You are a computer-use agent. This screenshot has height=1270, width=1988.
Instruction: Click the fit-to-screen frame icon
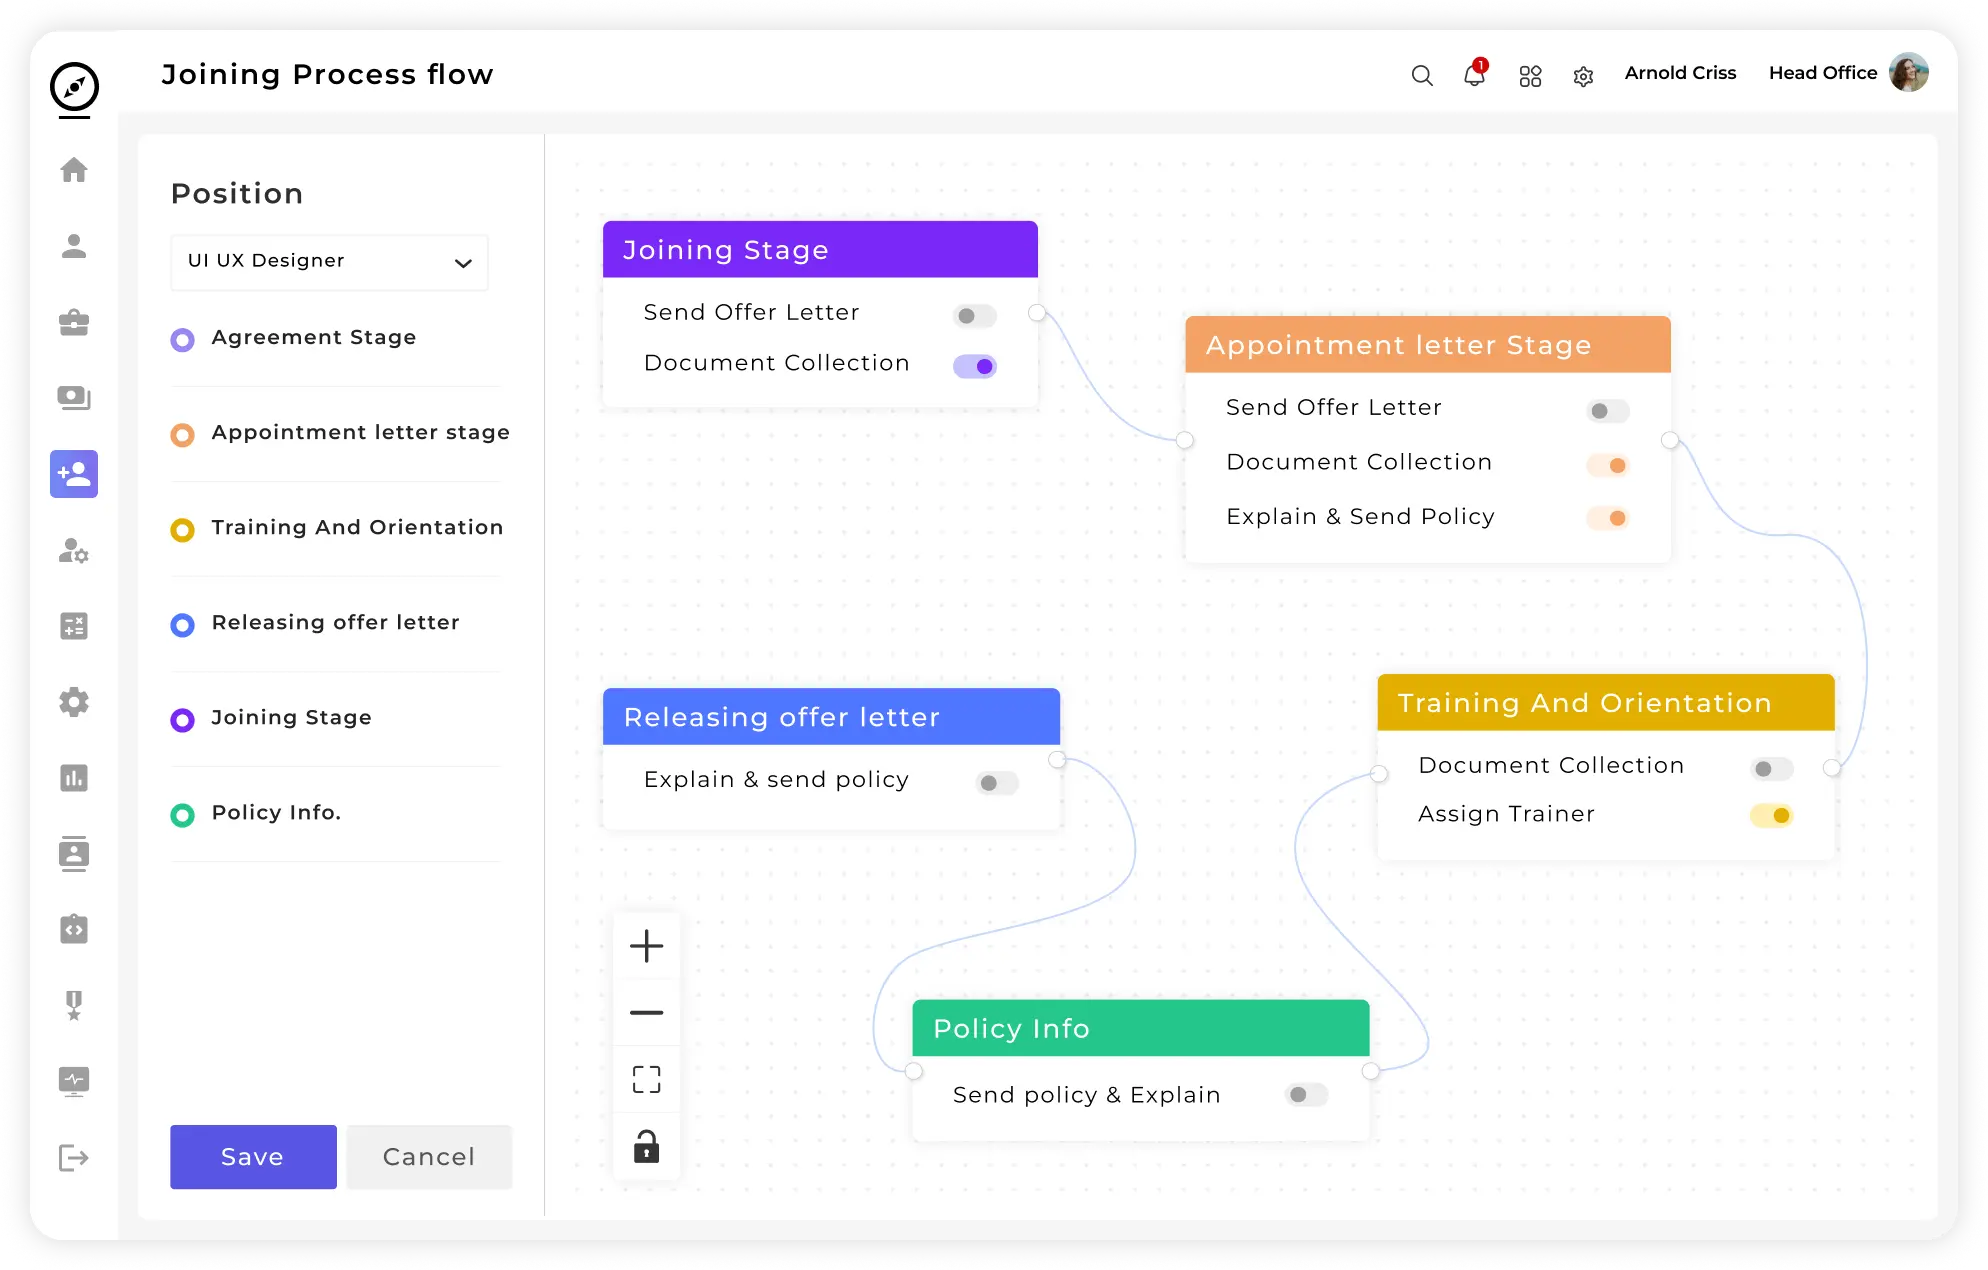pyautogui.click(x=646, y=1080)
